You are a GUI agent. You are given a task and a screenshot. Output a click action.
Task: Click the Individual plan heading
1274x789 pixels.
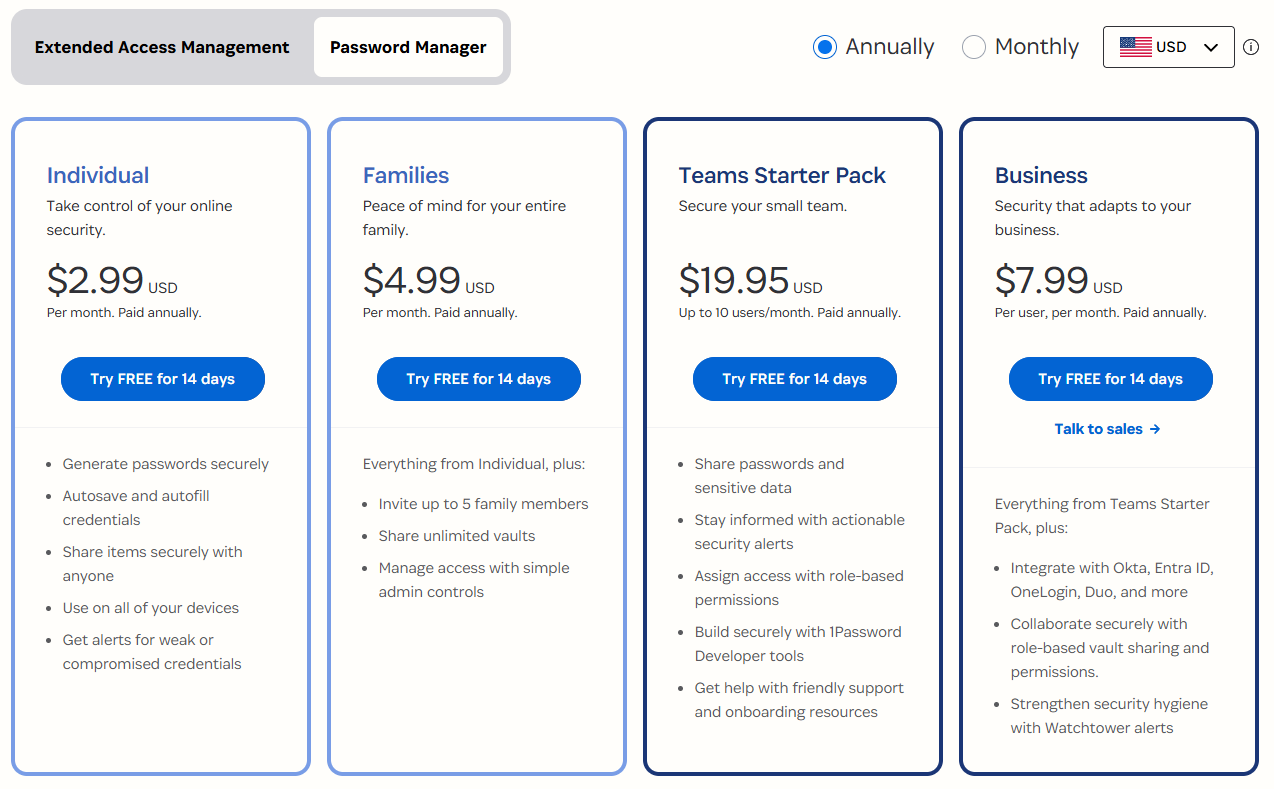(98, 175)
